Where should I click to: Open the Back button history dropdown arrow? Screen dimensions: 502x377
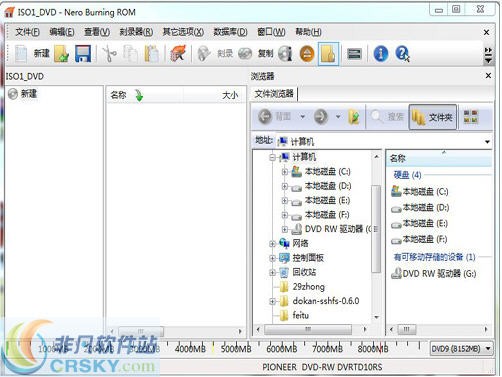(x=302, y=117)
